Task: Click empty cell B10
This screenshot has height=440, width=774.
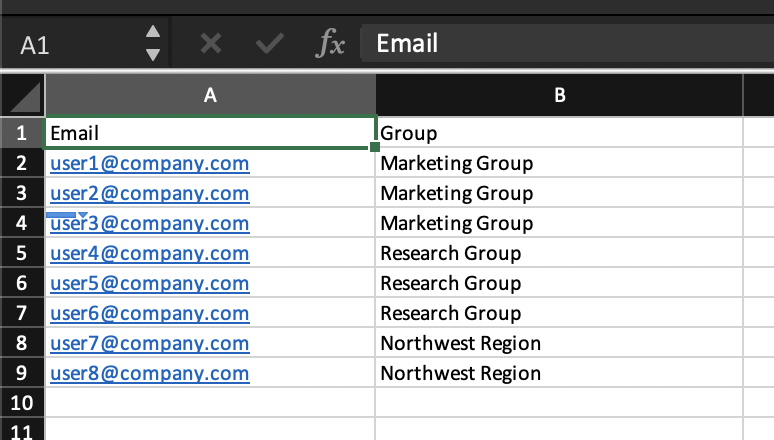Action: coord(559,402)
